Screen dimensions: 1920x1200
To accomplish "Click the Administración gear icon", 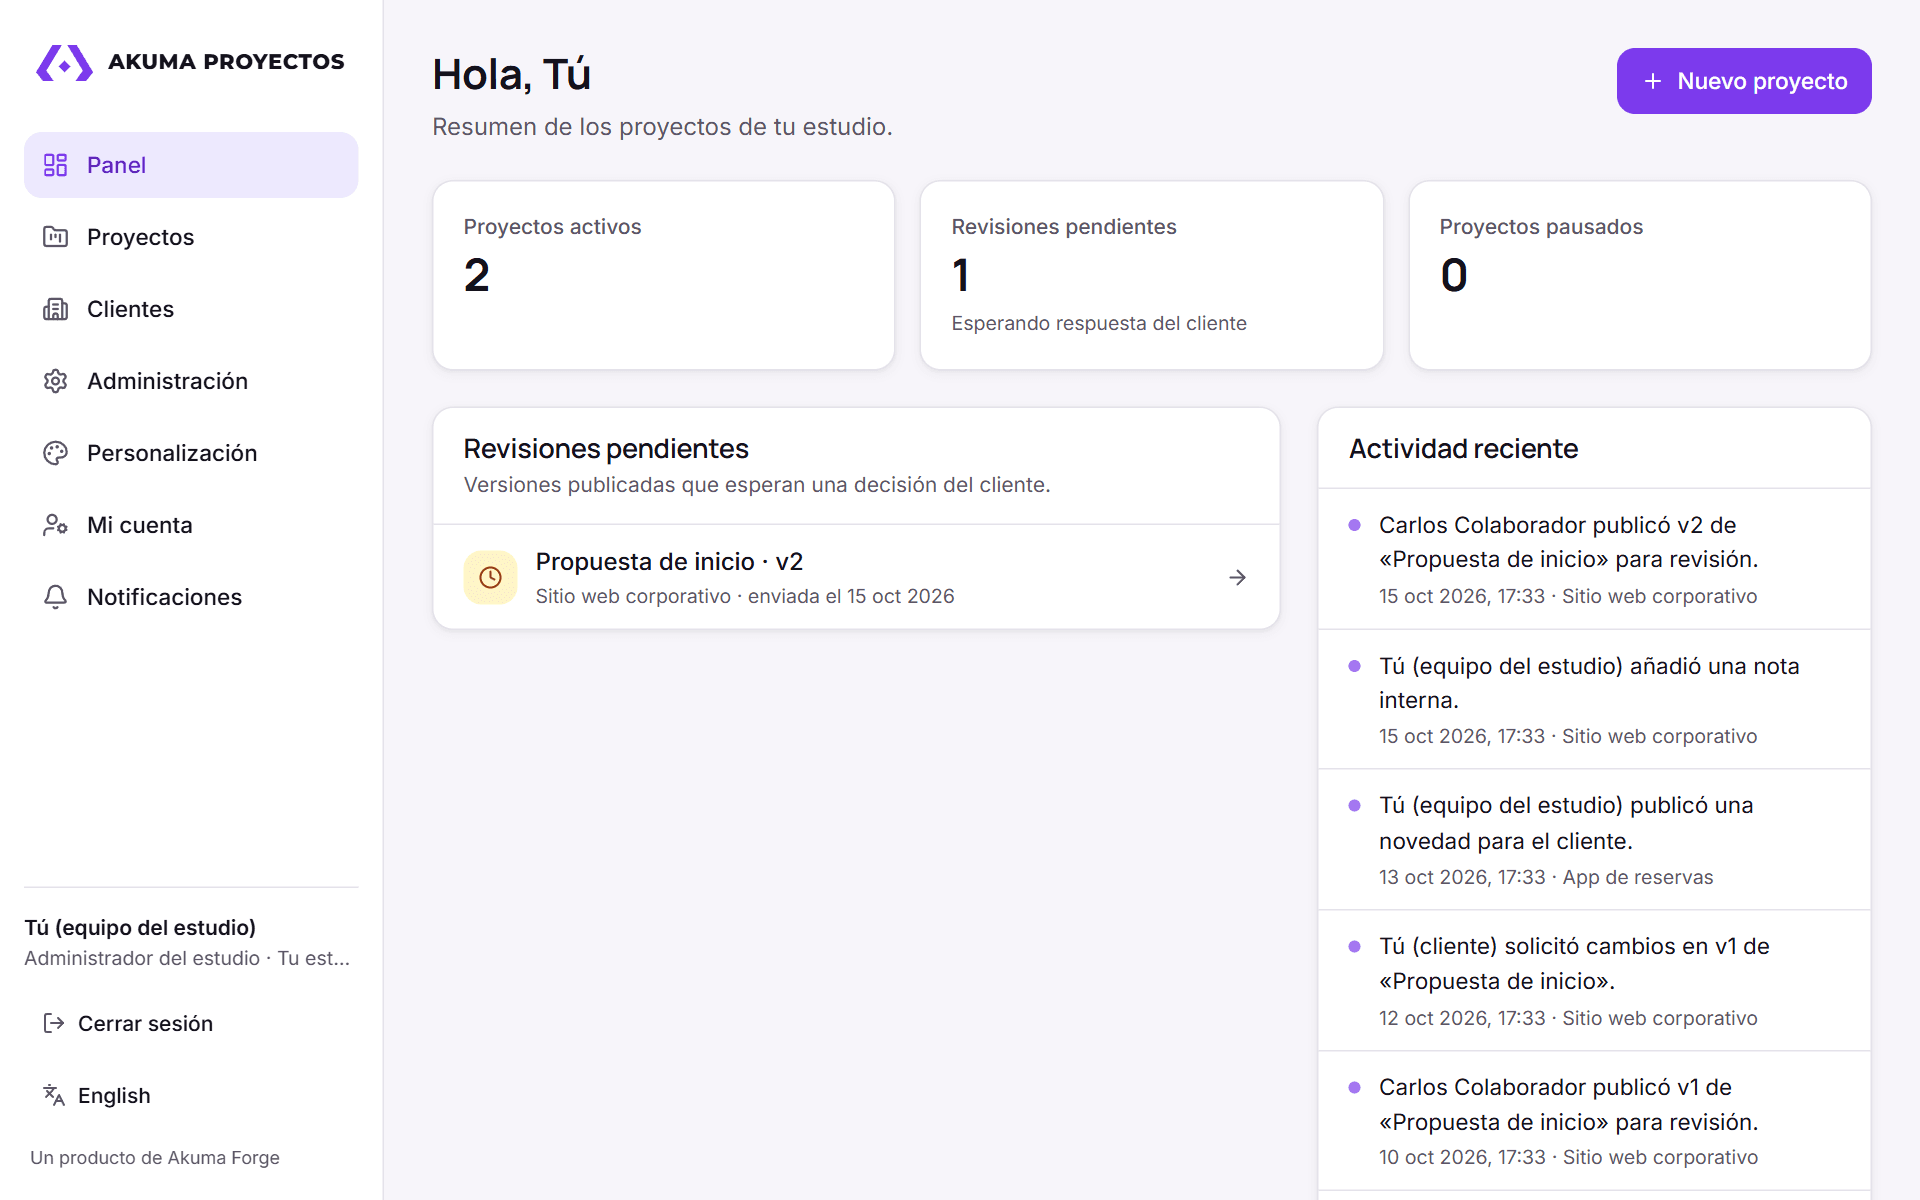I will pos(55,381).
